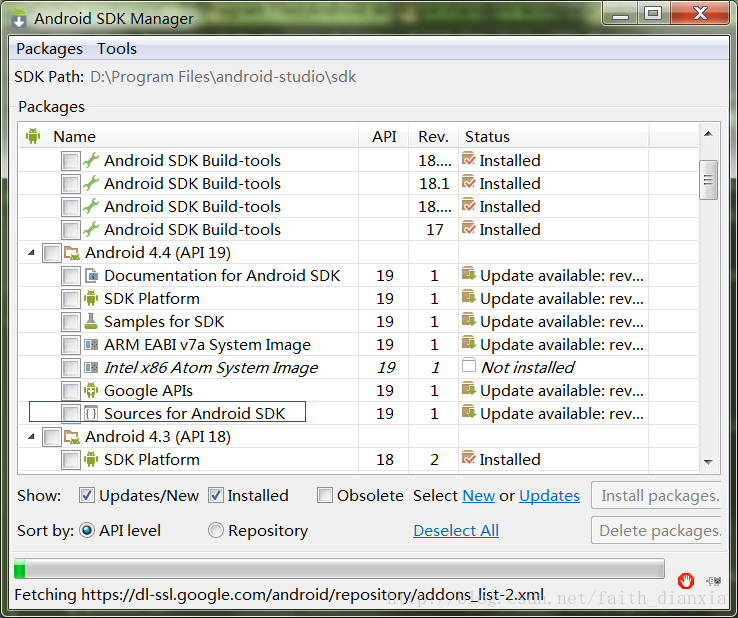Click wrench icon of Build-tools rev 17
Viewport: 738px width, 618px height.
pyautogui.click(x=91, y=229)
